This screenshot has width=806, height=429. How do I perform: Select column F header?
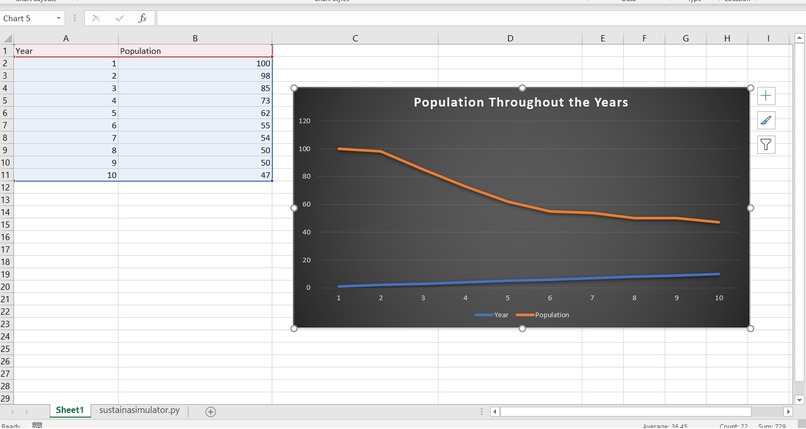[x=644, y=39]
